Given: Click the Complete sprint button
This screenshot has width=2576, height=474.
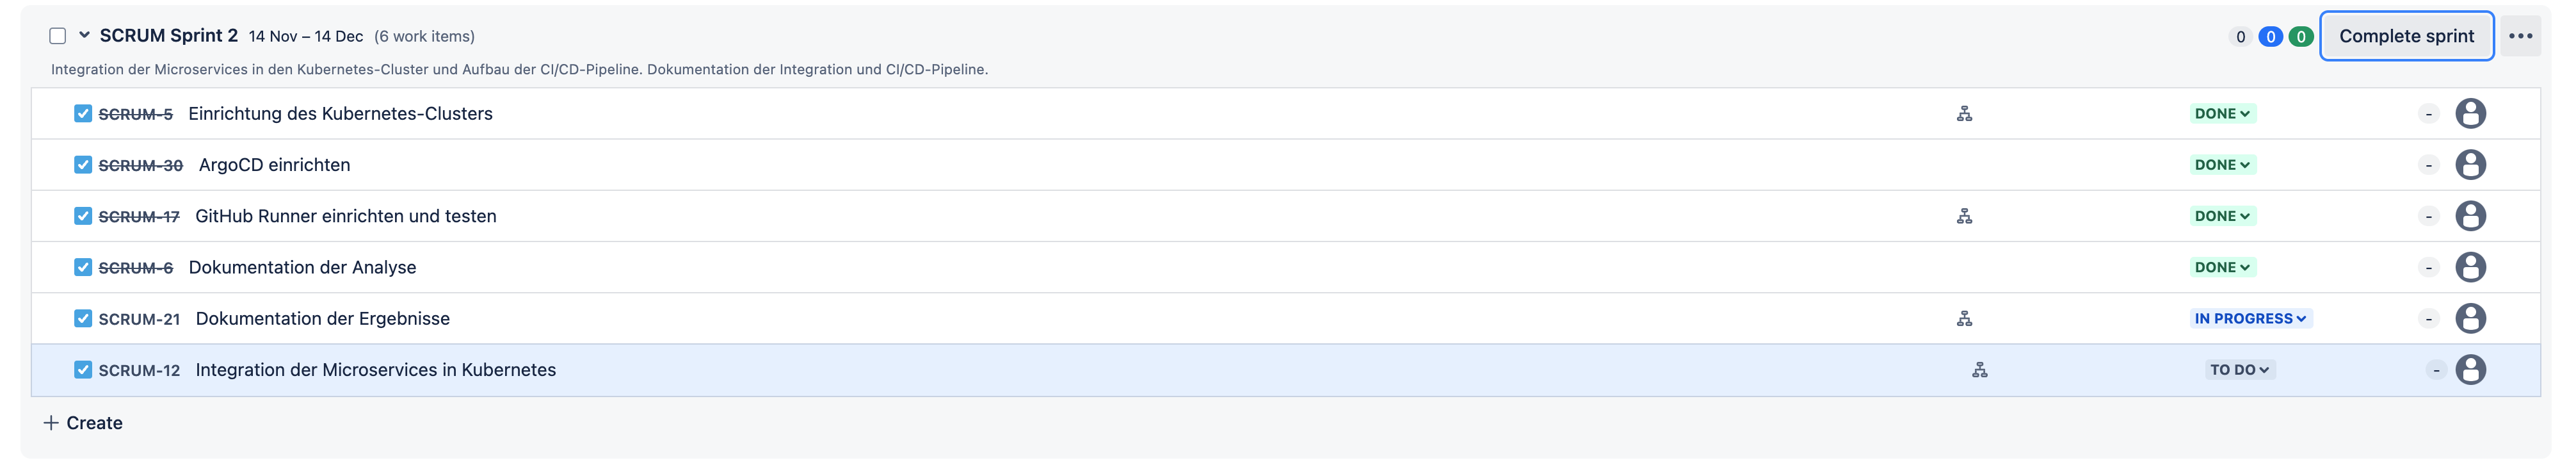Looking at the screenshot, I should tap(2406, 36).
